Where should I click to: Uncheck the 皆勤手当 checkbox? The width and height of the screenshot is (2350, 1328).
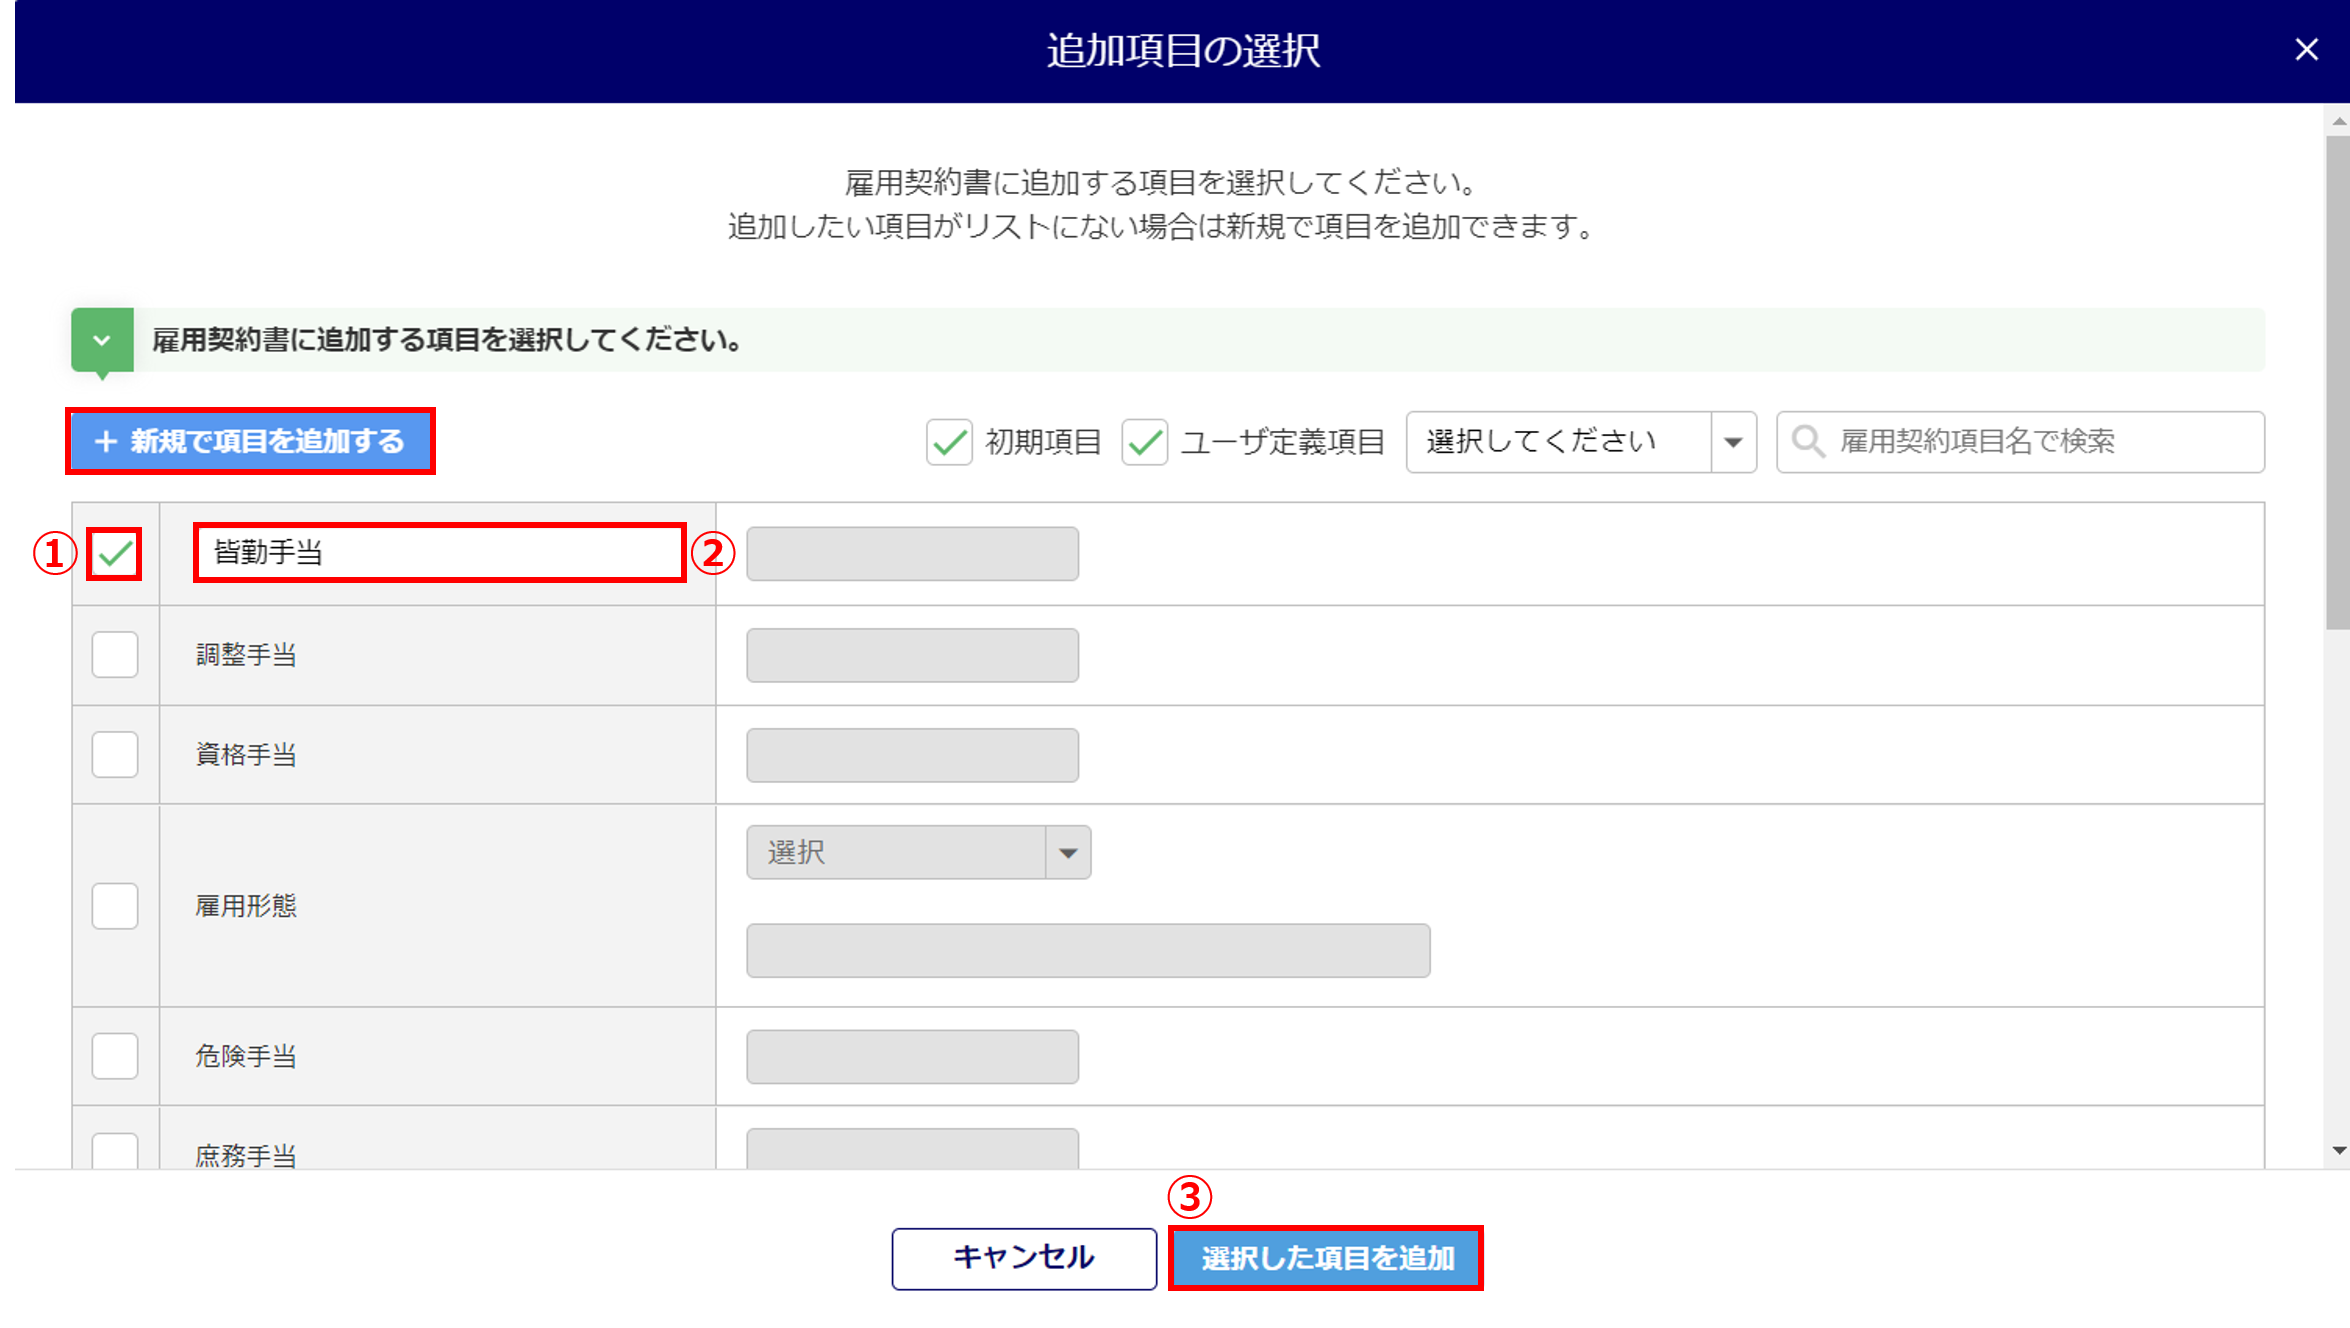[x=115, y=553]
